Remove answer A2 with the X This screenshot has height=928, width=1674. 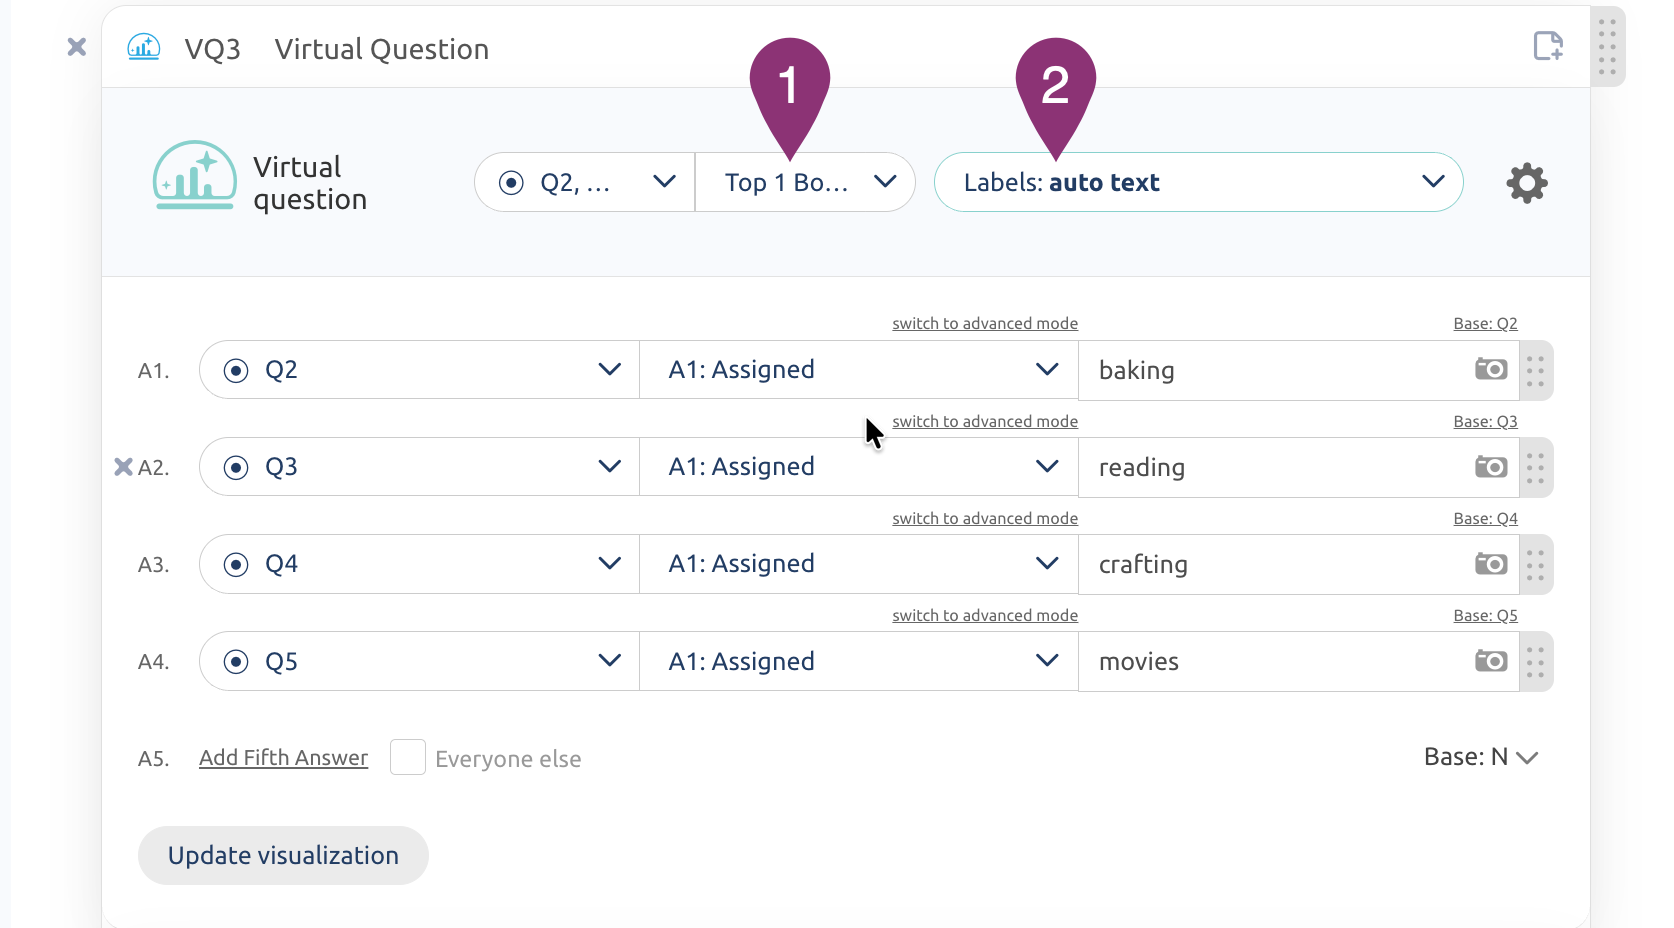pyautogui.click(x=123, y=467)
